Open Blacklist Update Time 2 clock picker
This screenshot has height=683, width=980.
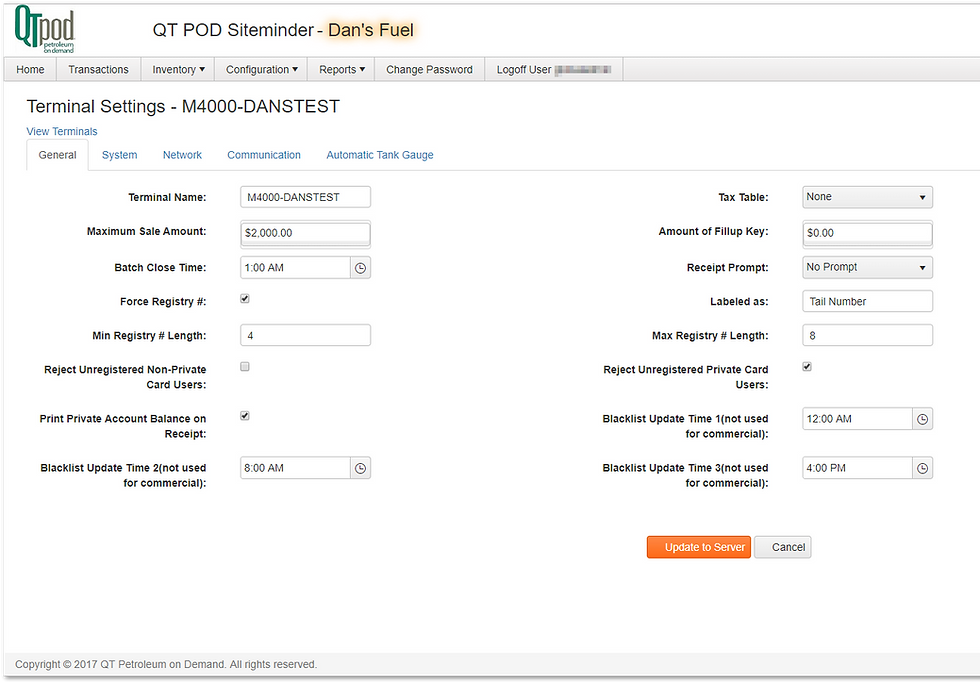coord(361,468)
